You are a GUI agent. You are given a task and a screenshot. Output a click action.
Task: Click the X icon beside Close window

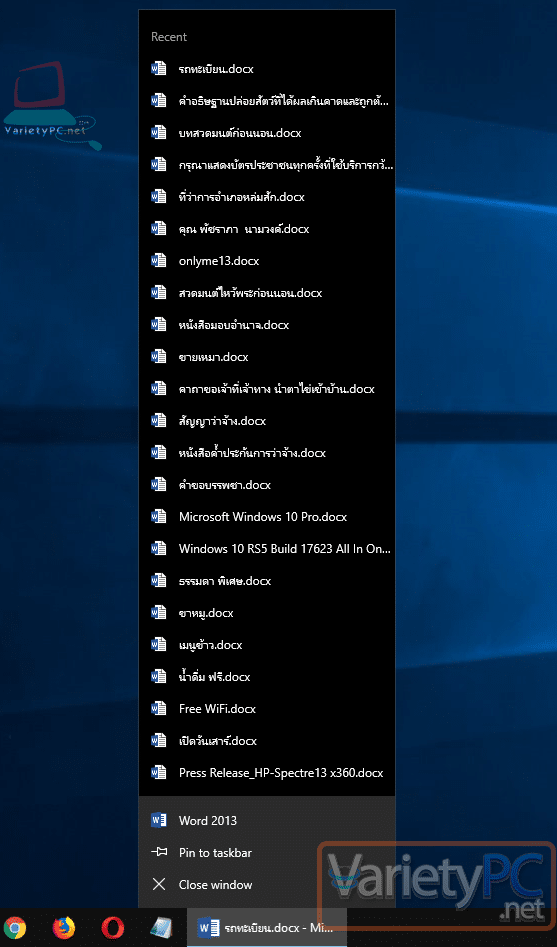click(x=159, y=885)
